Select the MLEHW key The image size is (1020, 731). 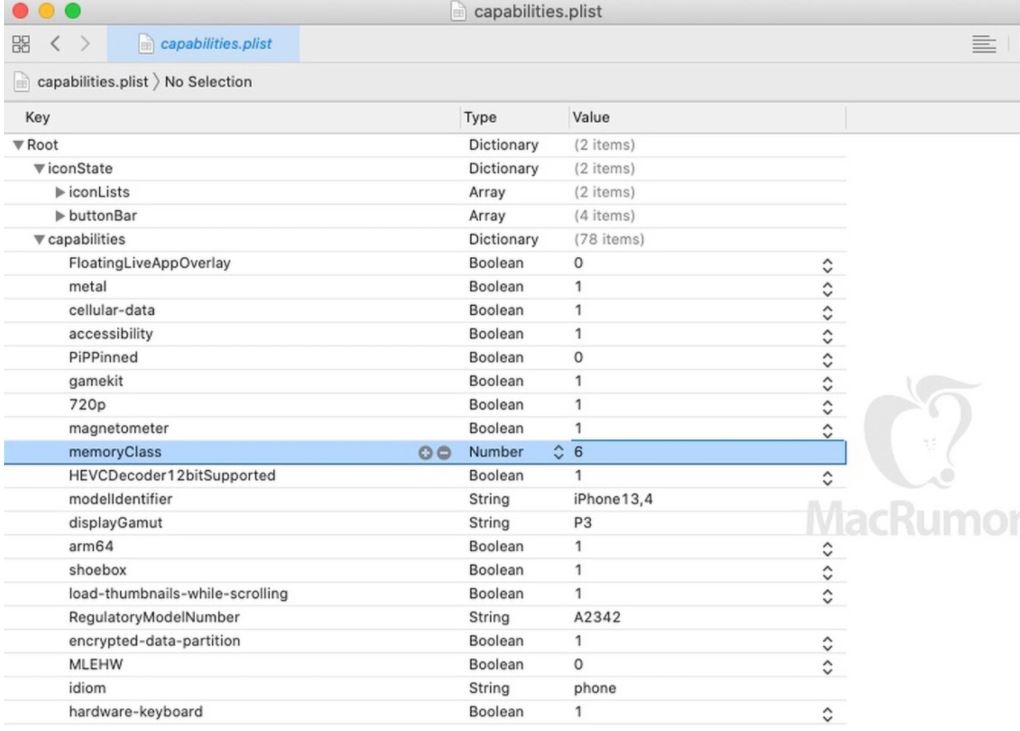tap(96, 665)
